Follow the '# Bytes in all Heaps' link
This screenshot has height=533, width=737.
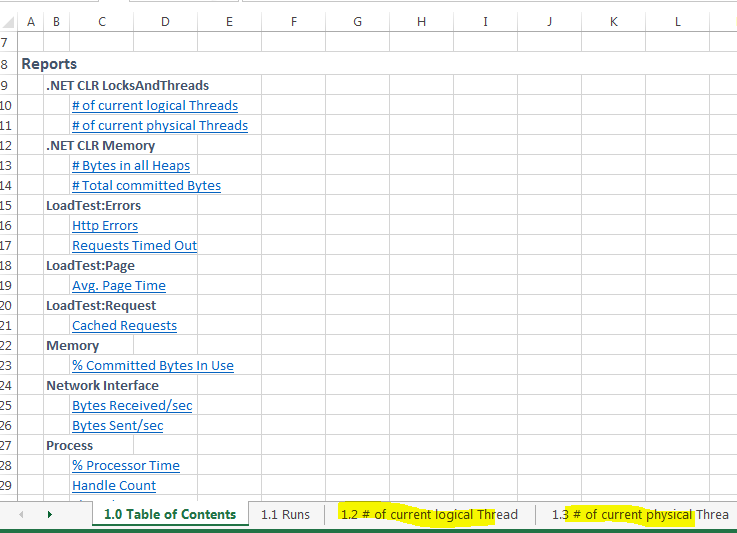(x=131, y=165)
